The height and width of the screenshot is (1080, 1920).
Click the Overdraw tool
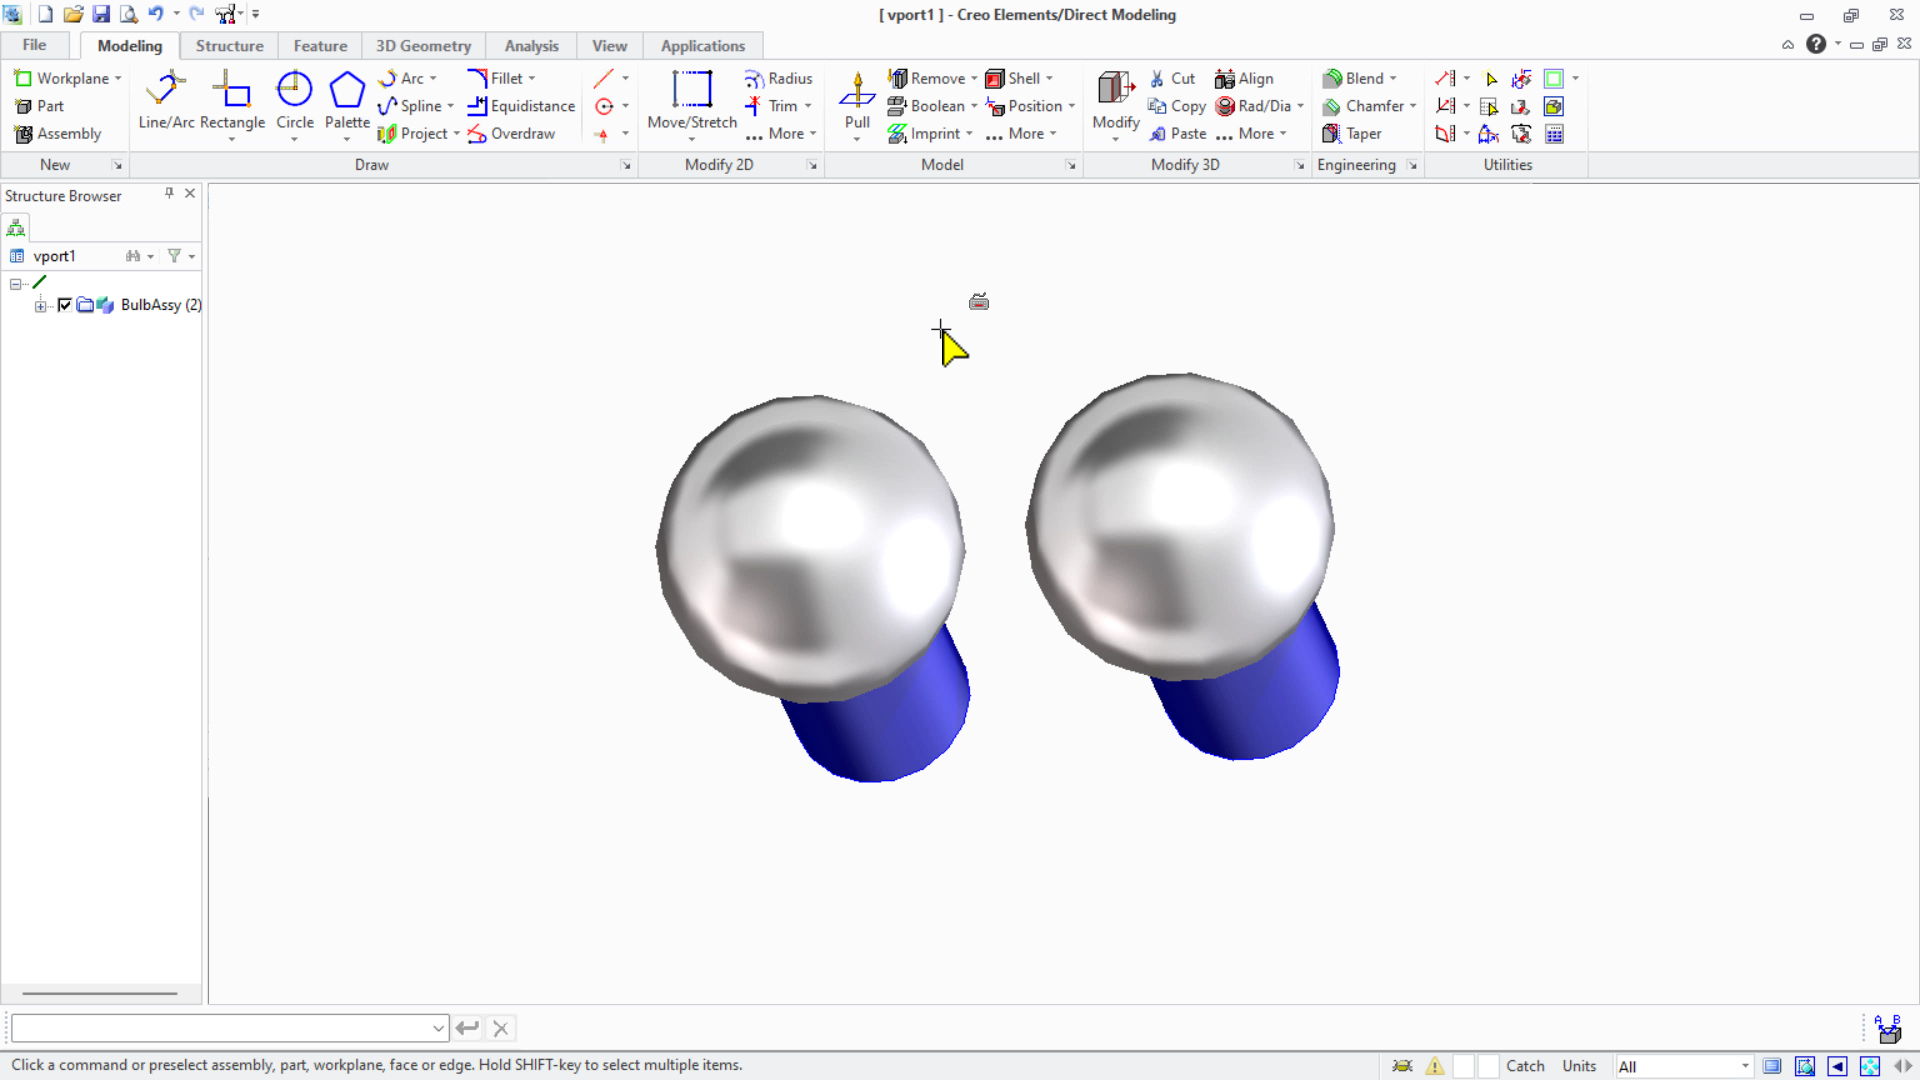[511, 133]
